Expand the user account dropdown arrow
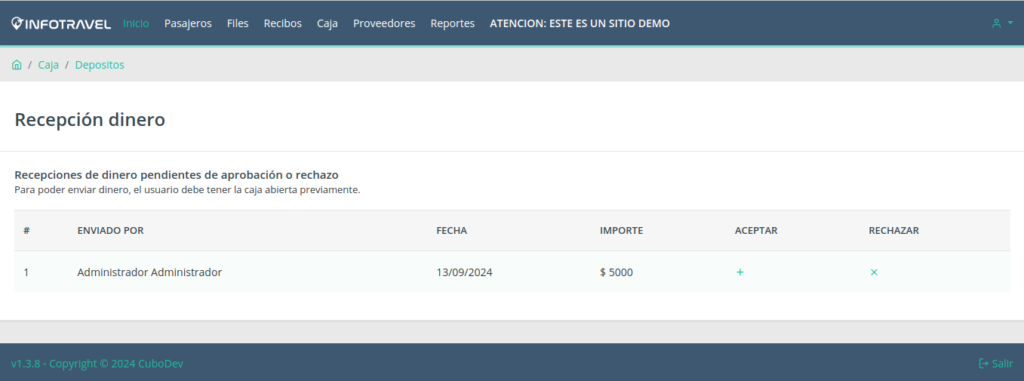 pyautogui.click(x=1010, y=24)
